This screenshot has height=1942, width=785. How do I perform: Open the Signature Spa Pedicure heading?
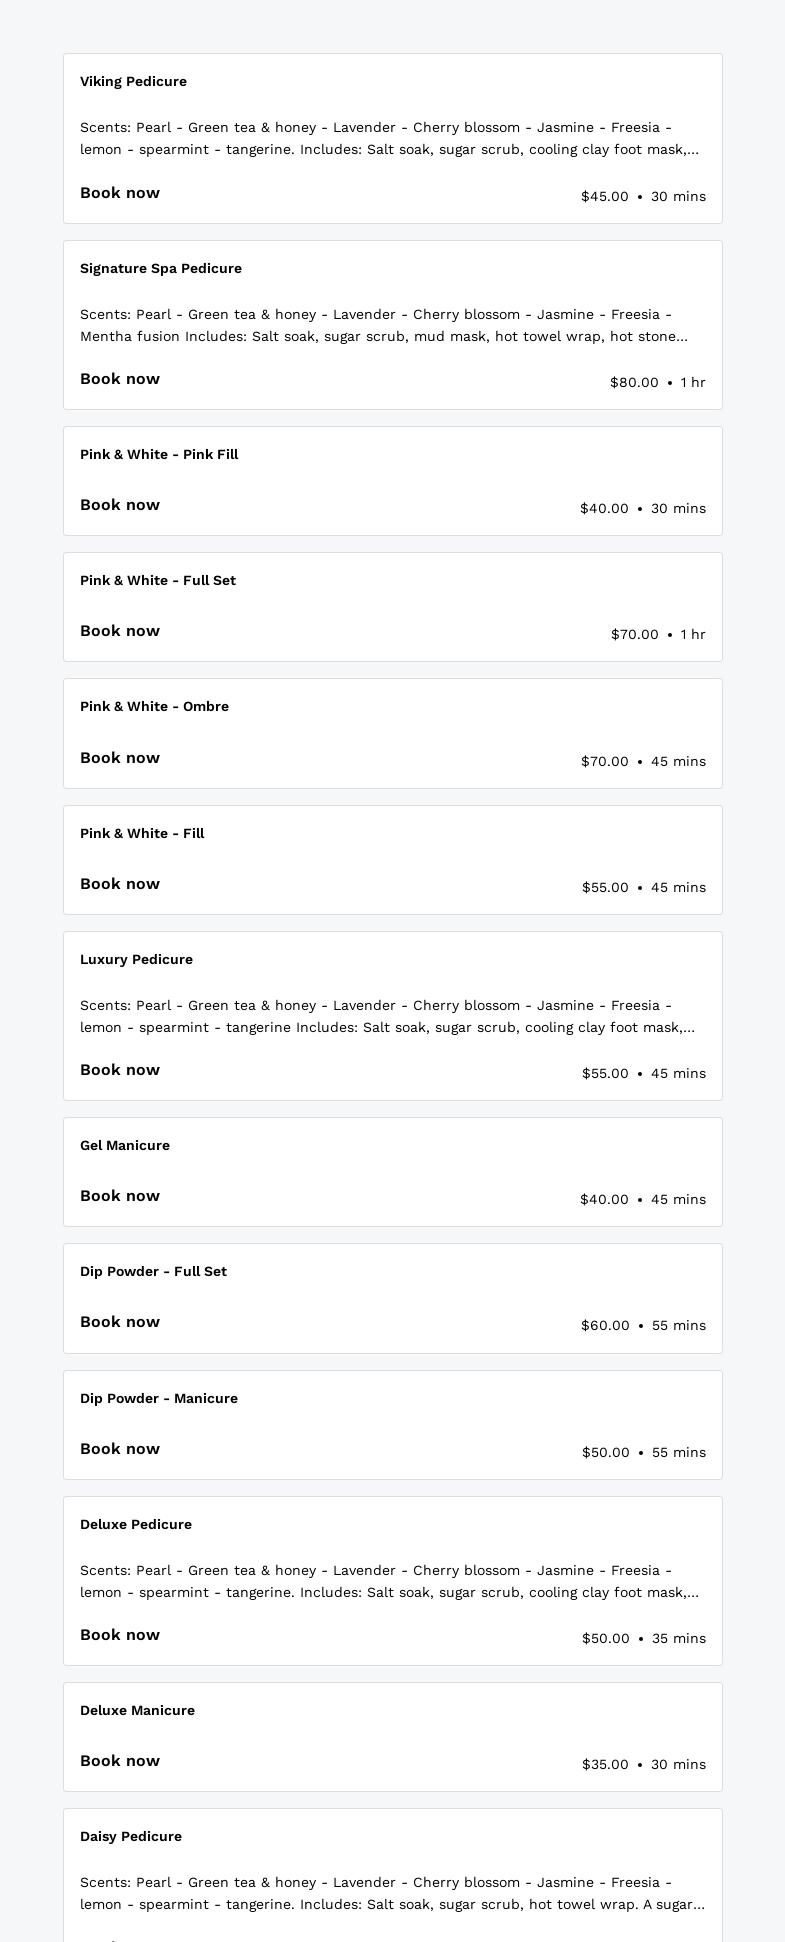click(x=161, y=268)
